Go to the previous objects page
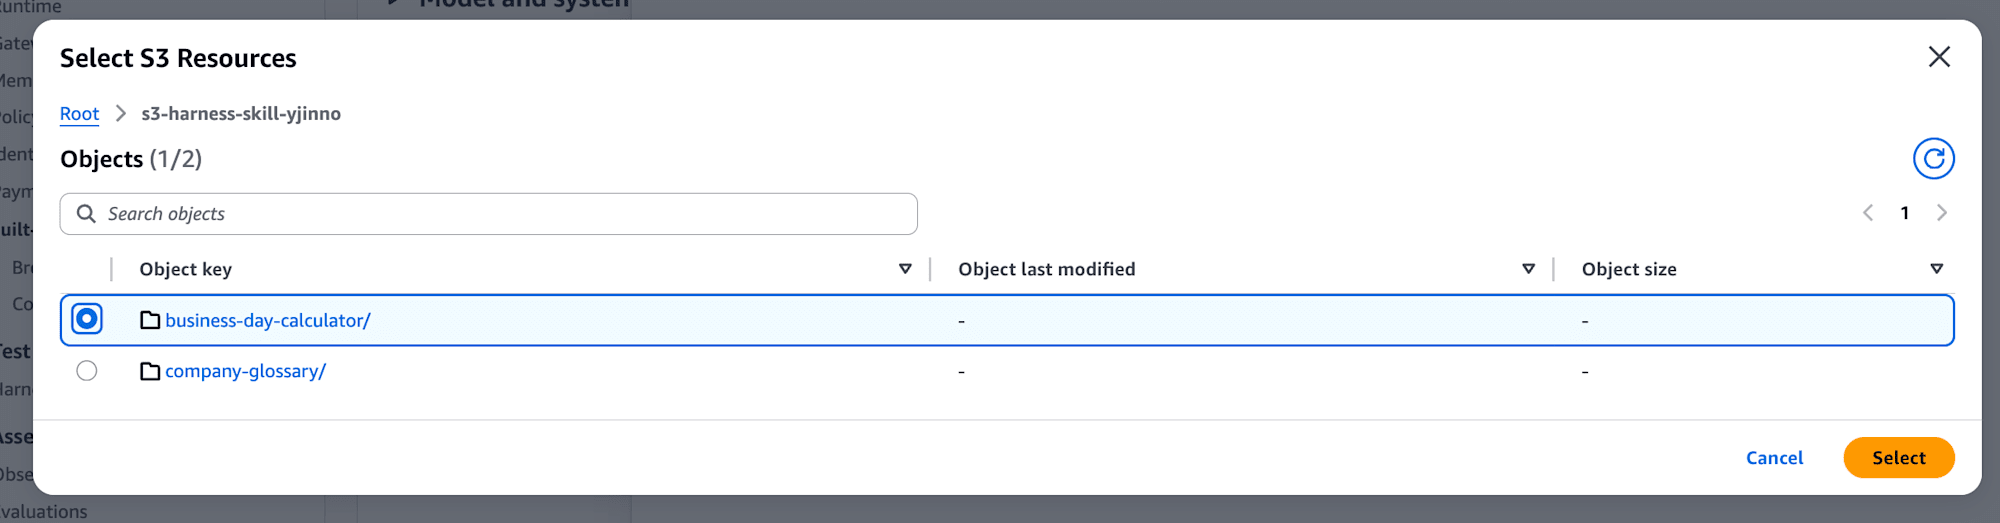Screen dimensions: 2000x523 click(x=1868, y=213)
